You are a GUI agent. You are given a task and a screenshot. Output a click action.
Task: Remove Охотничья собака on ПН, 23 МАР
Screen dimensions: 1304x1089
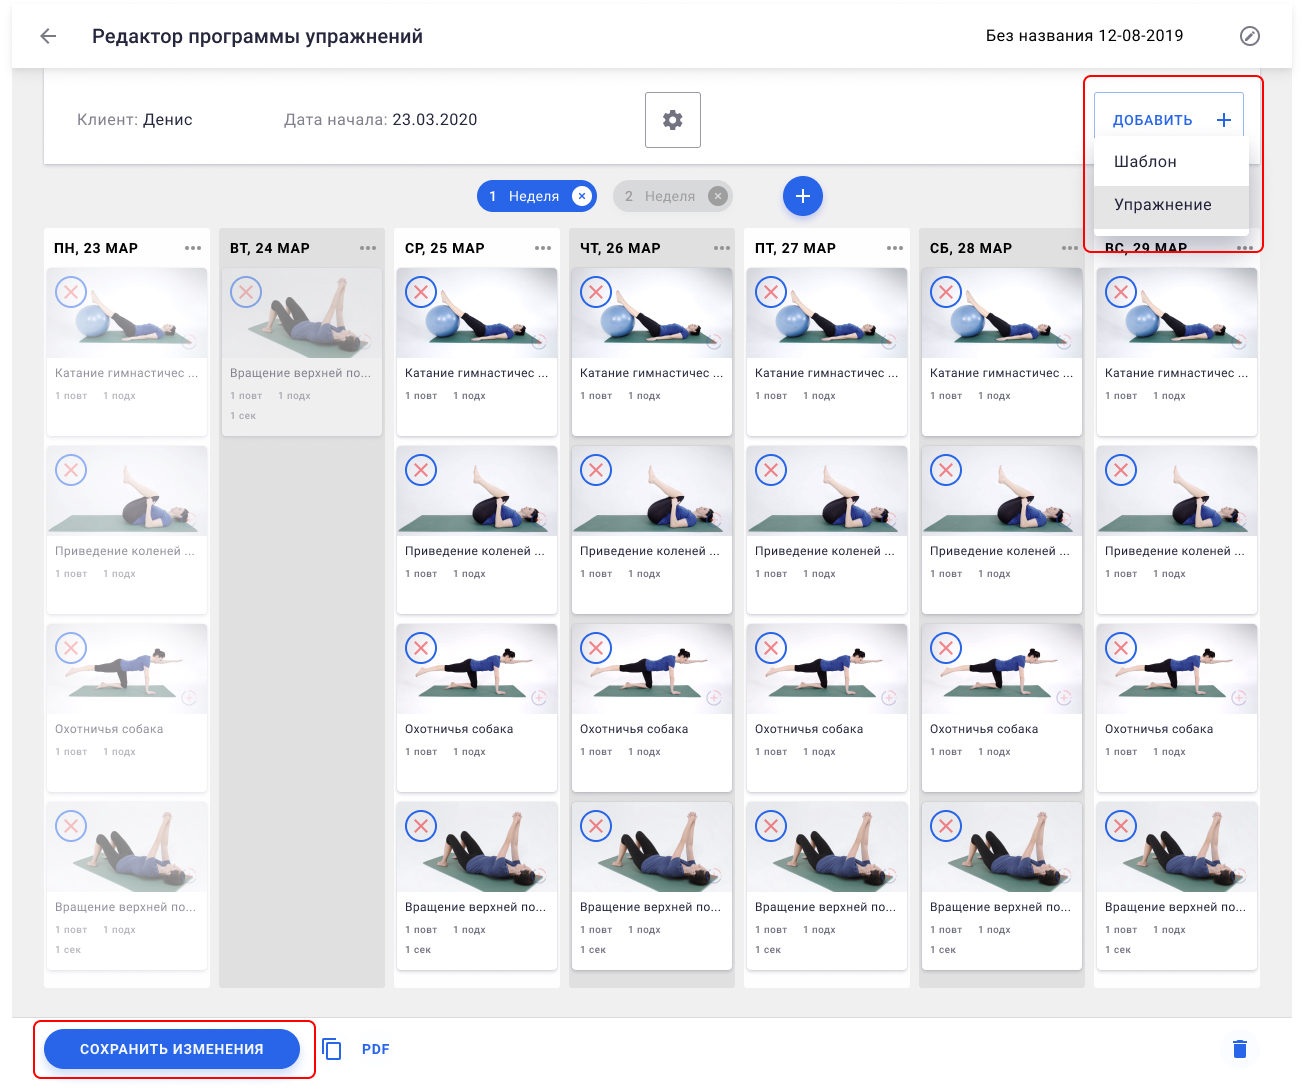point(71,648)
